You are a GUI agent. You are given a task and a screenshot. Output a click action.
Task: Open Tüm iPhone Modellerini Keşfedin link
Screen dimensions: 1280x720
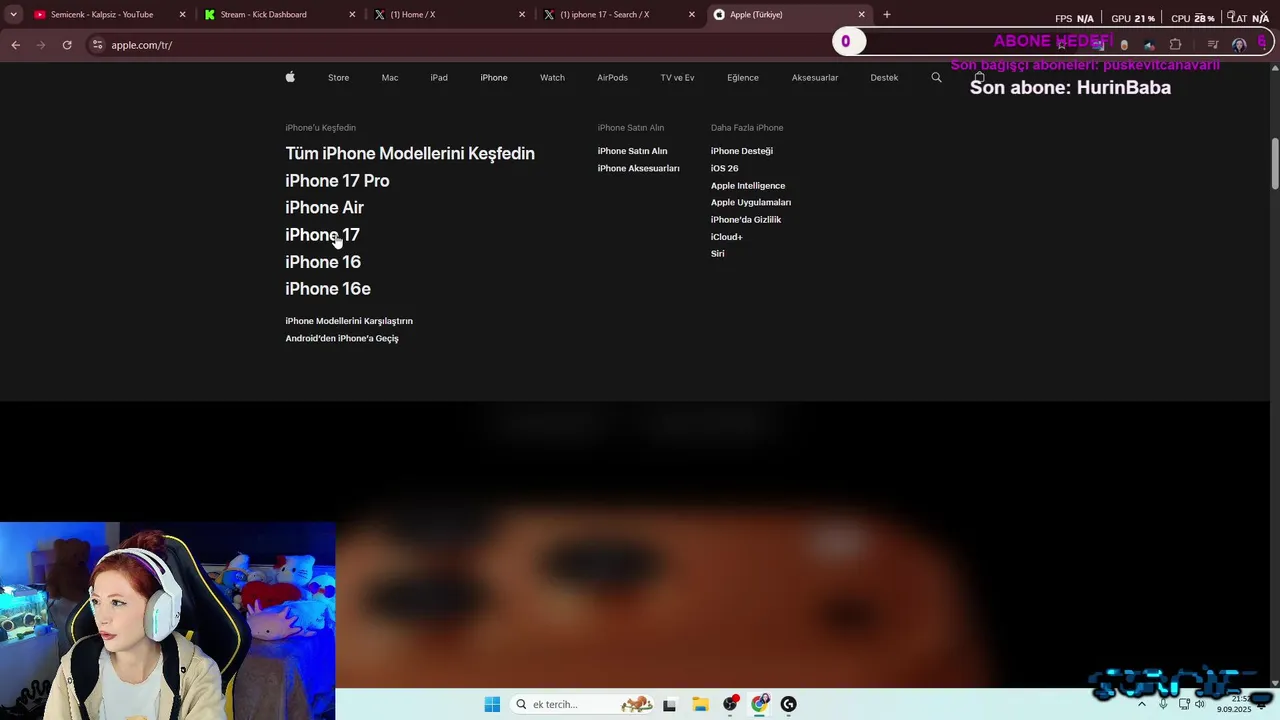(x=410, y=153)
